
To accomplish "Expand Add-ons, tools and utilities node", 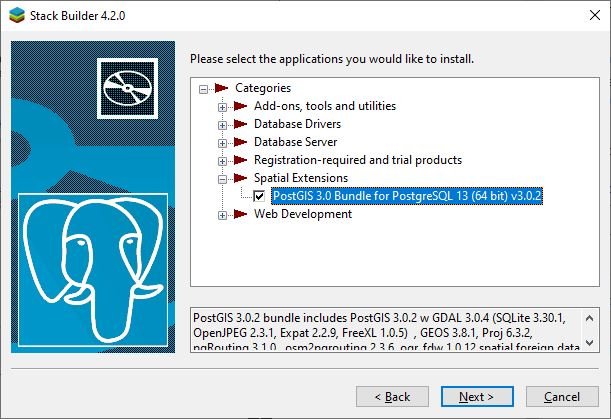I will (222, 107).
